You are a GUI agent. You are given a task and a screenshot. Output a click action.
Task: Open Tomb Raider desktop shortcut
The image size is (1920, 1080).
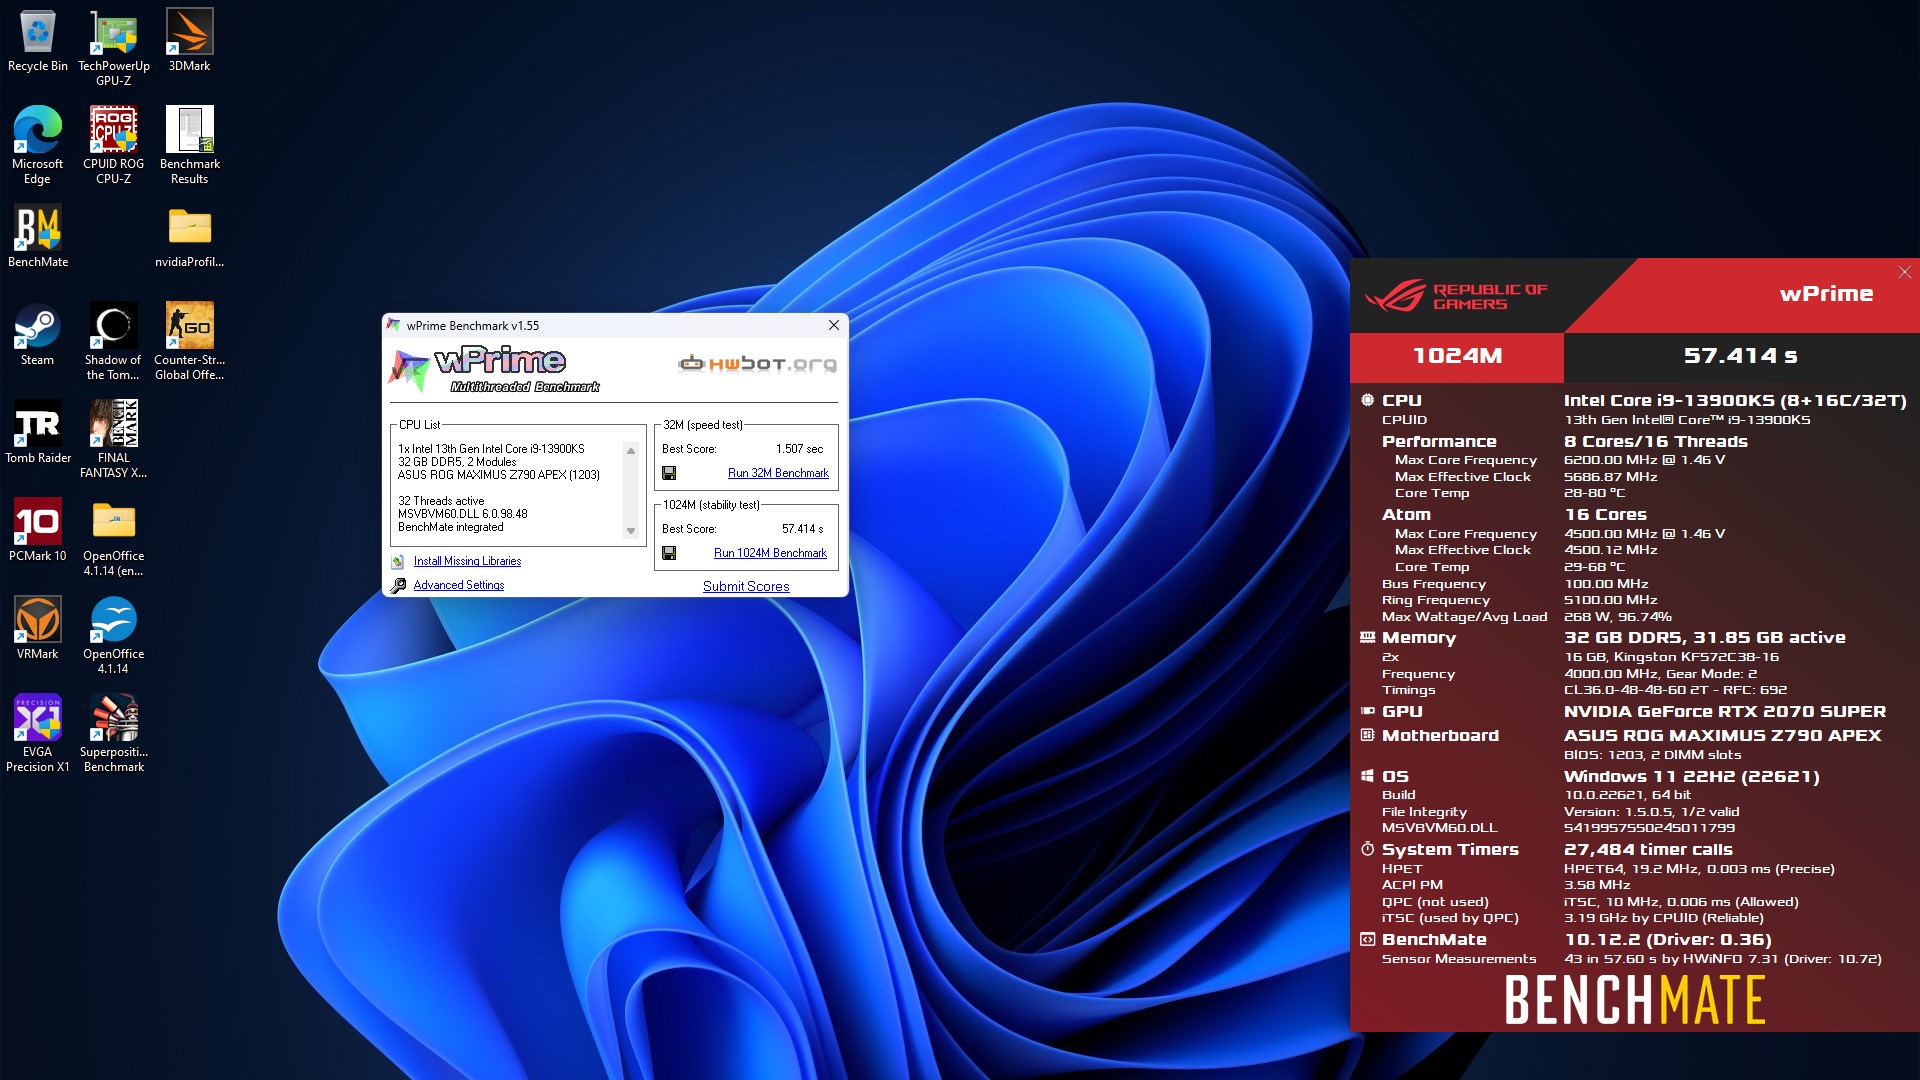pyautogui.click(x=38, y=433)
